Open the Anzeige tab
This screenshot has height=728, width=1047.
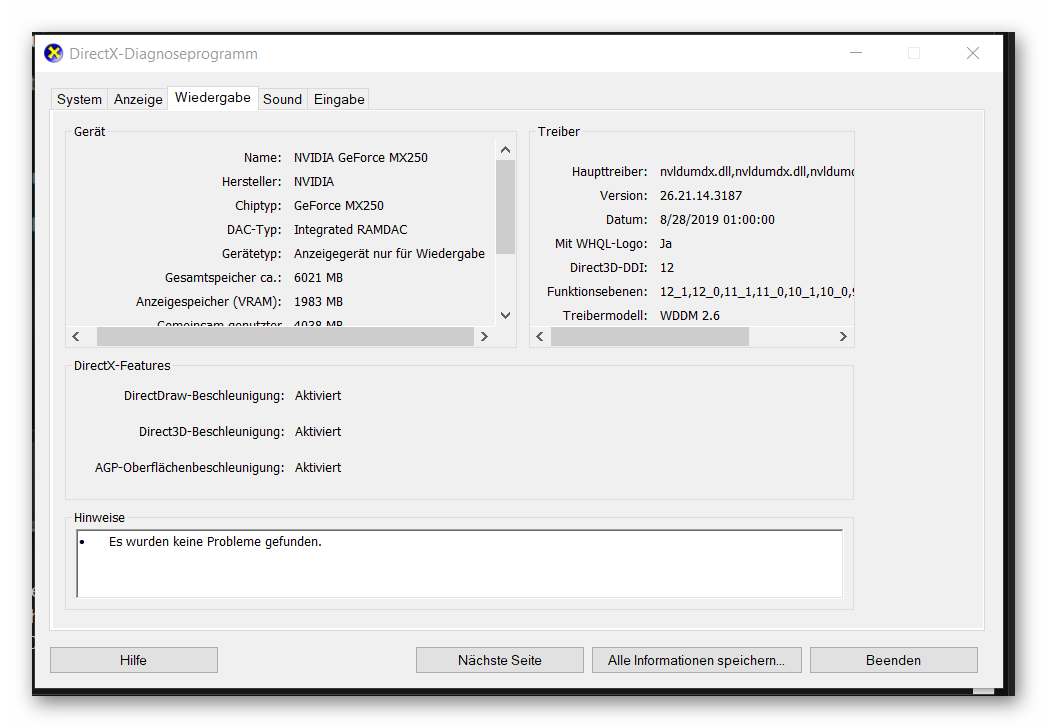[x=138, y=99]
